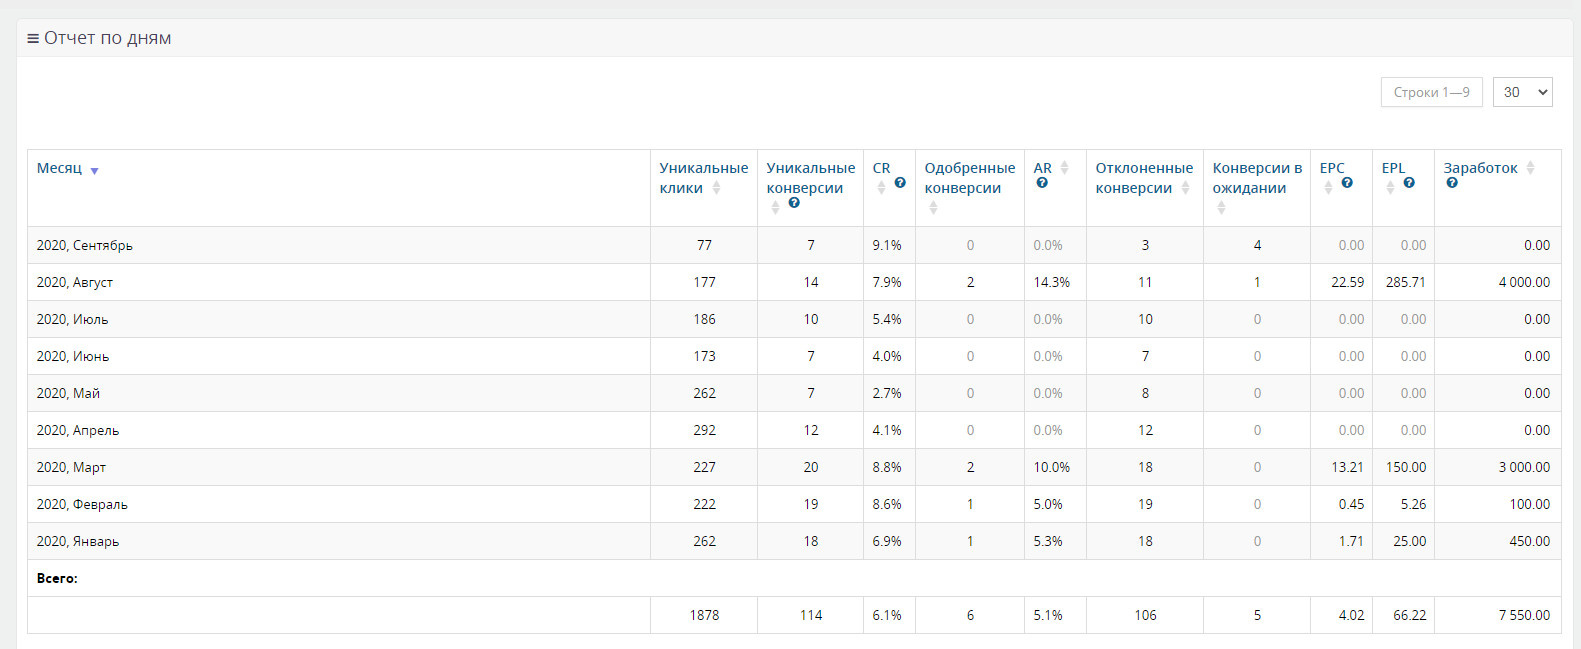The width and height of the screenshot is (1581, 649).
Task: Click the Строки 1—9 pagination button
Action: tap(1431, 92)
